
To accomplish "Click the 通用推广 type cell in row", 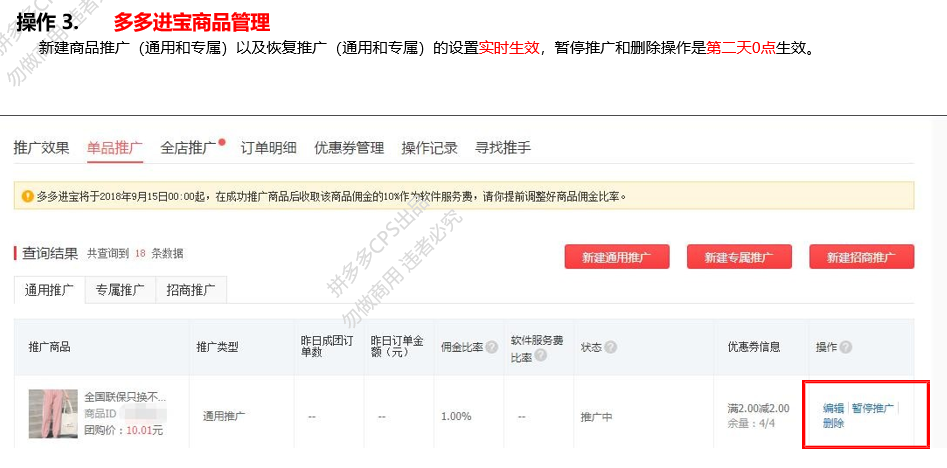I will click(224, 415).
